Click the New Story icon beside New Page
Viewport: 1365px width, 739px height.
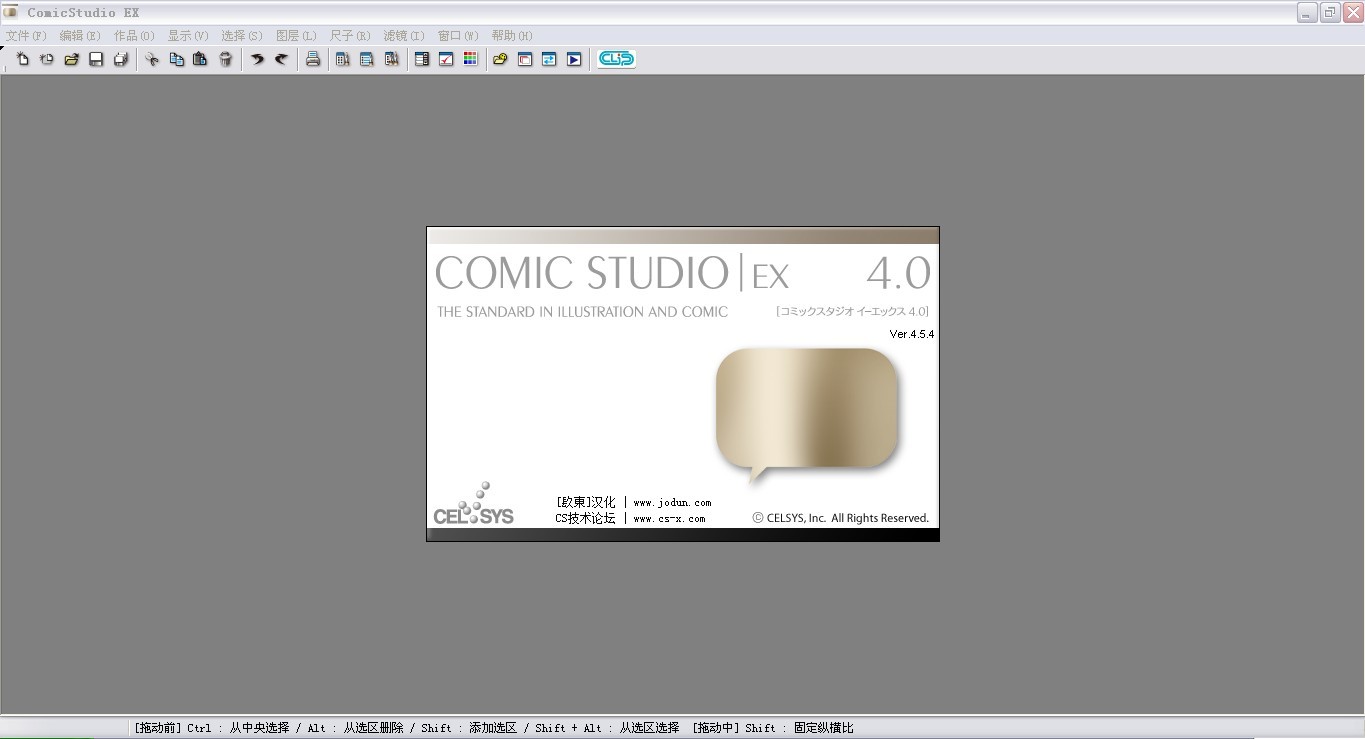point(47,59)
